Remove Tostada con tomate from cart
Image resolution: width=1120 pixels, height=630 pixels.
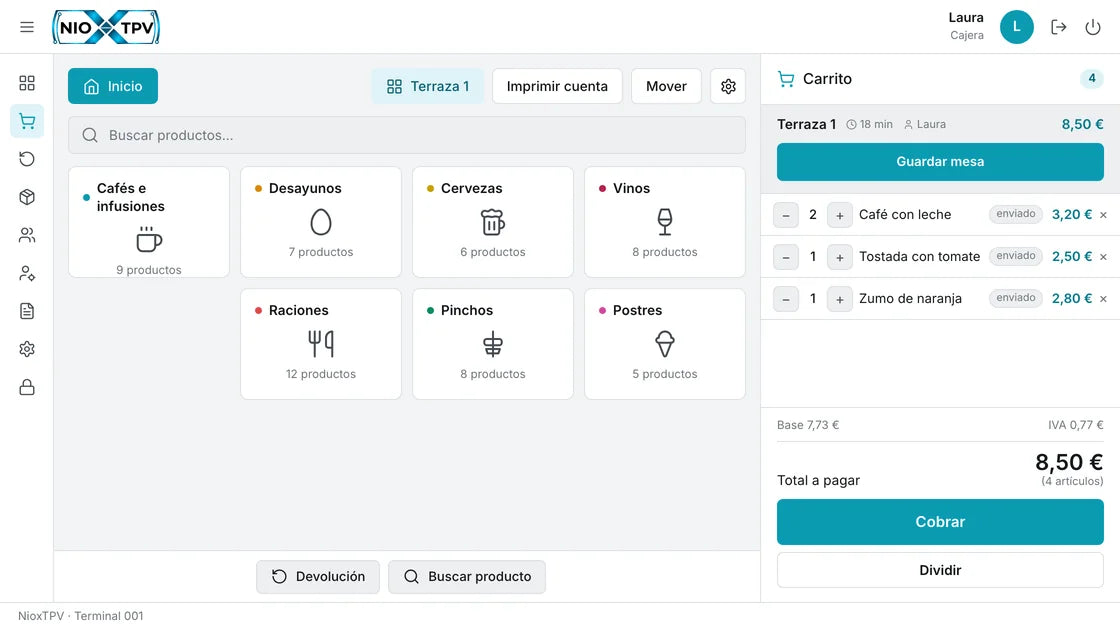[x=1104, y=257]
